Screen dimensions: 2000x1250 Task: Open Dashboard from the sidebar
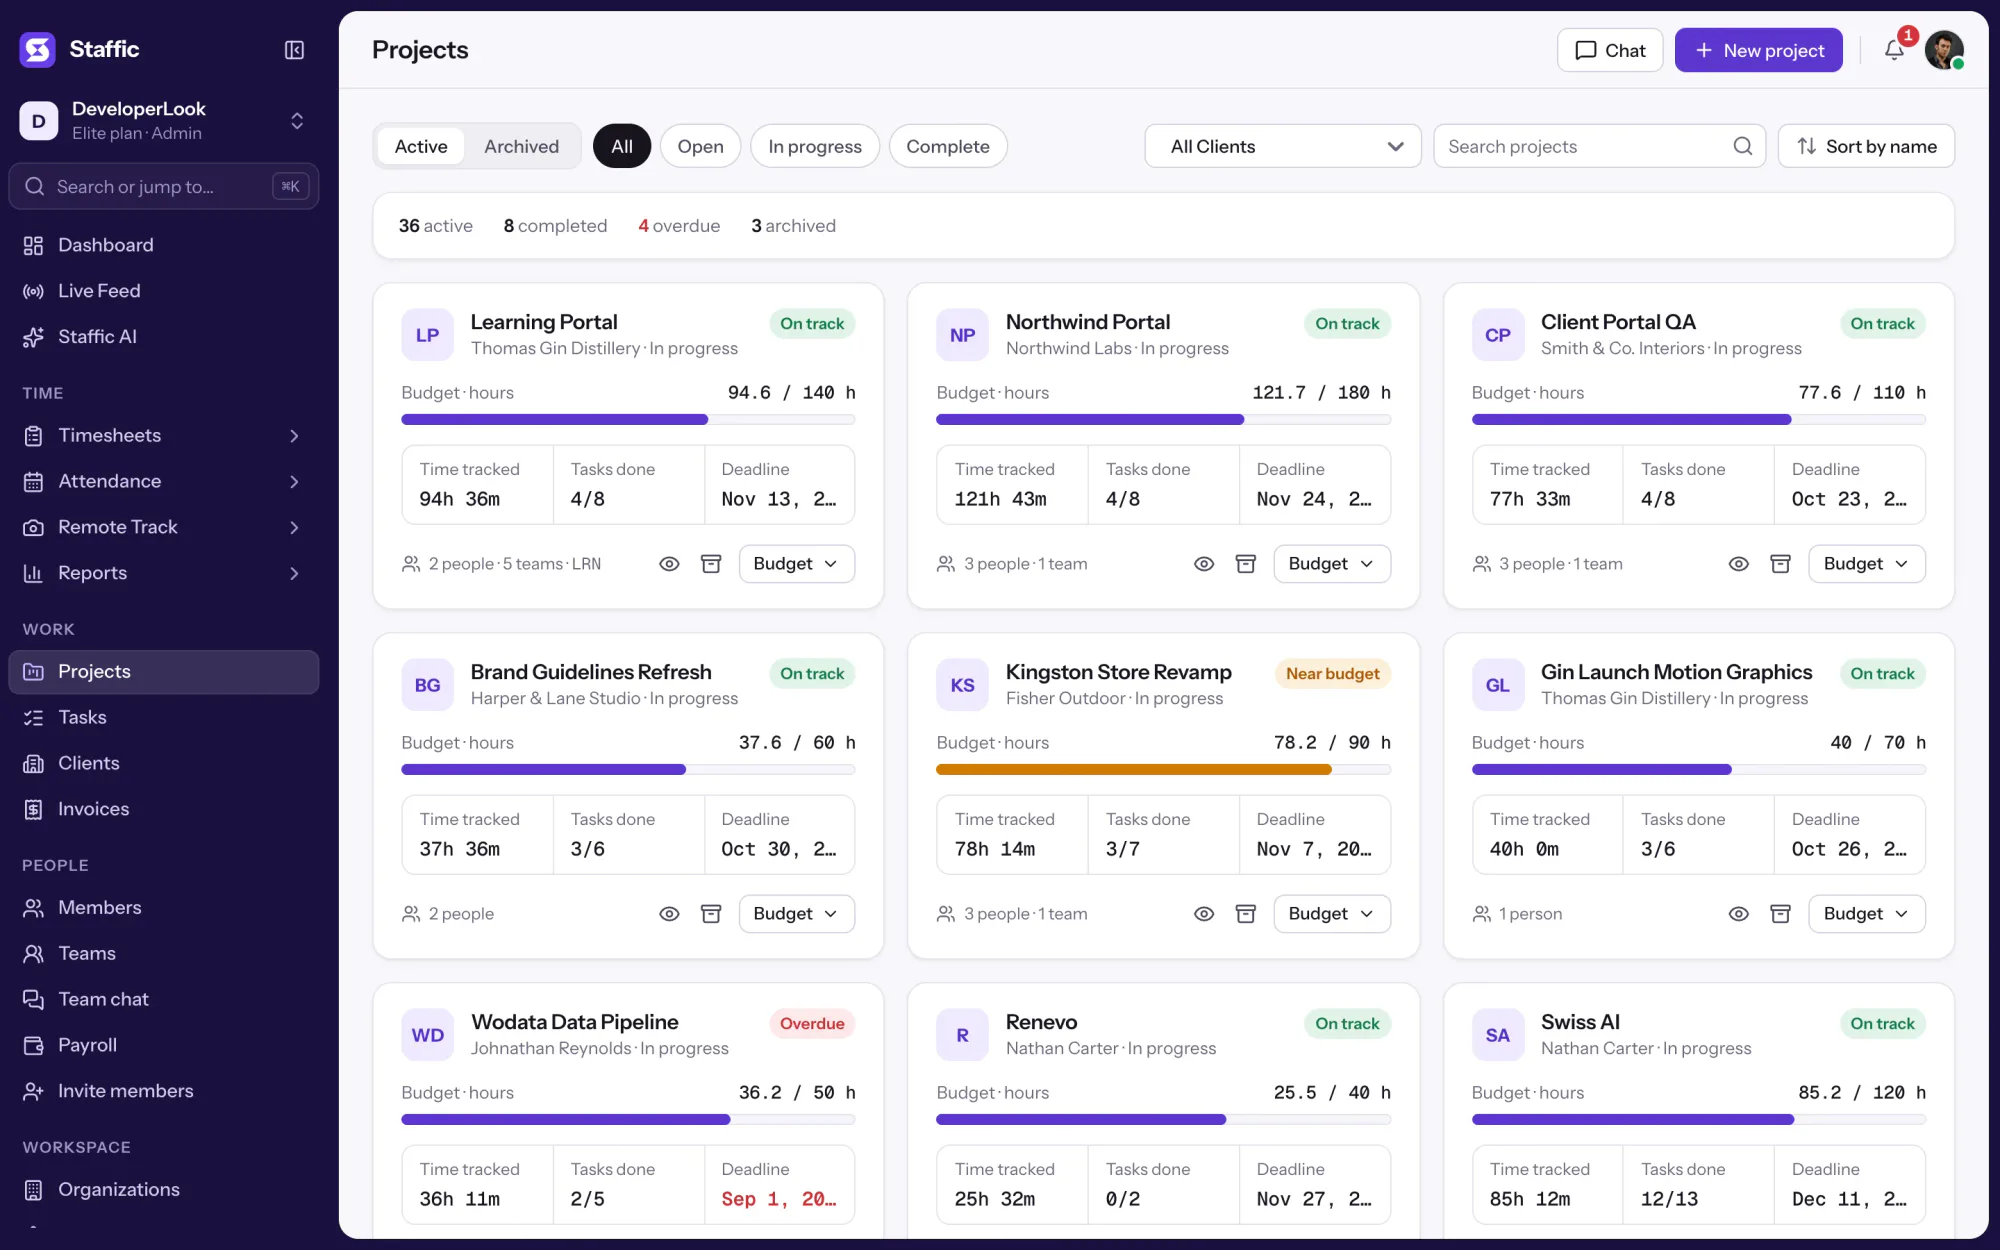(164, 245)
